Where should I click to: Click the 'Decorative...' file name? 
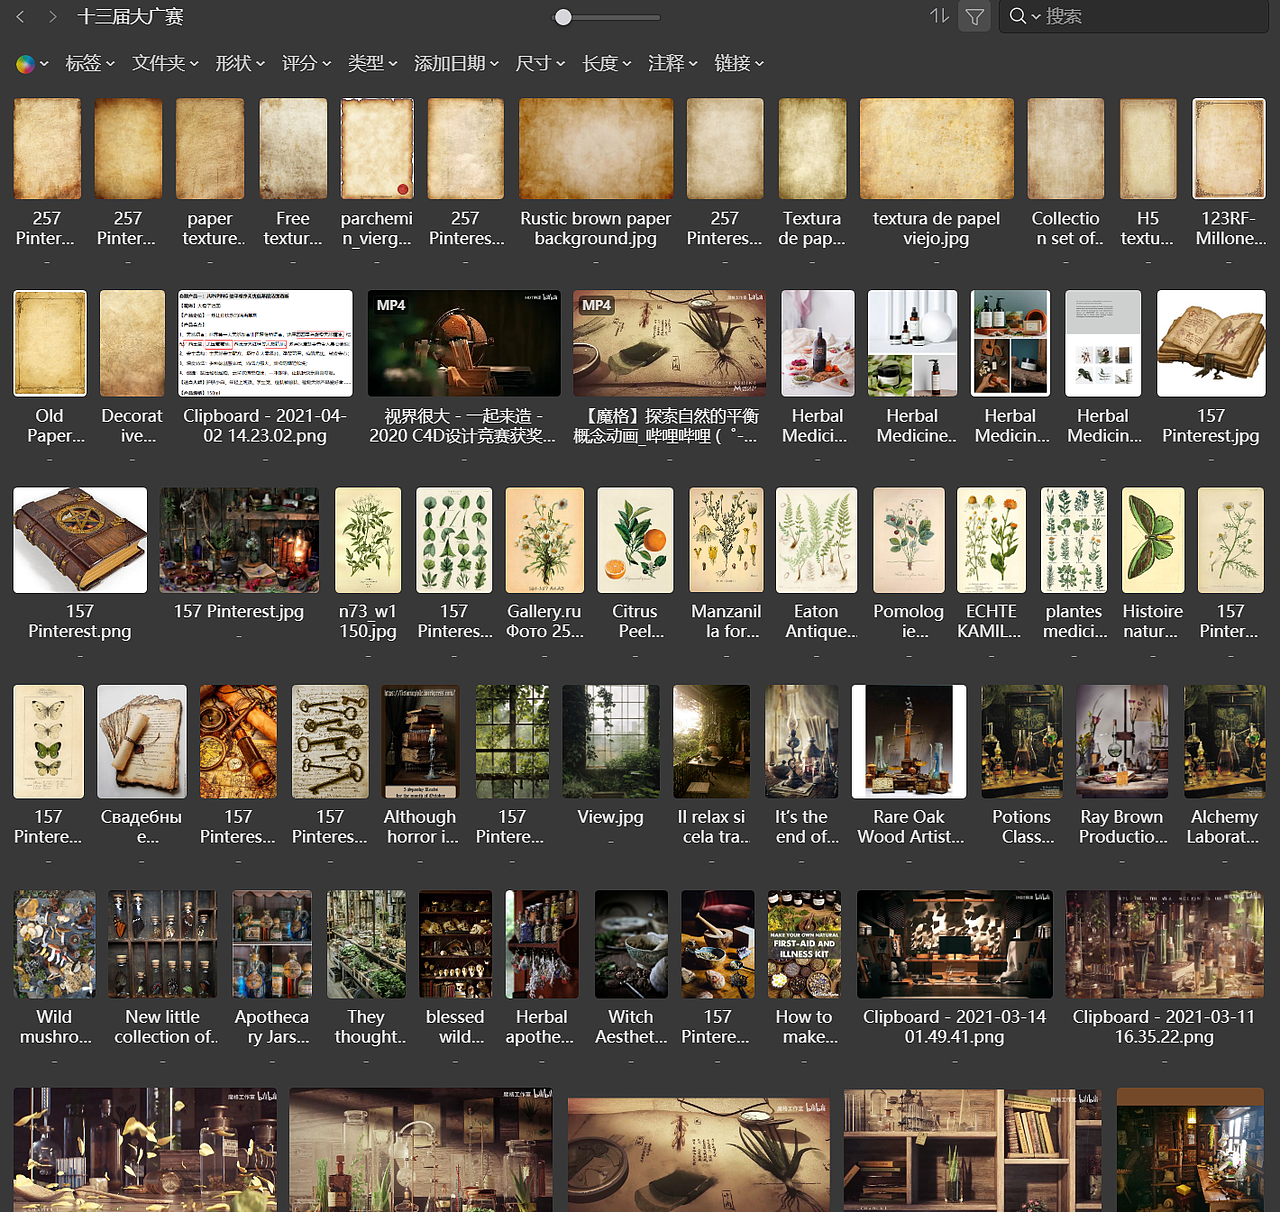(x=132, y=425)
